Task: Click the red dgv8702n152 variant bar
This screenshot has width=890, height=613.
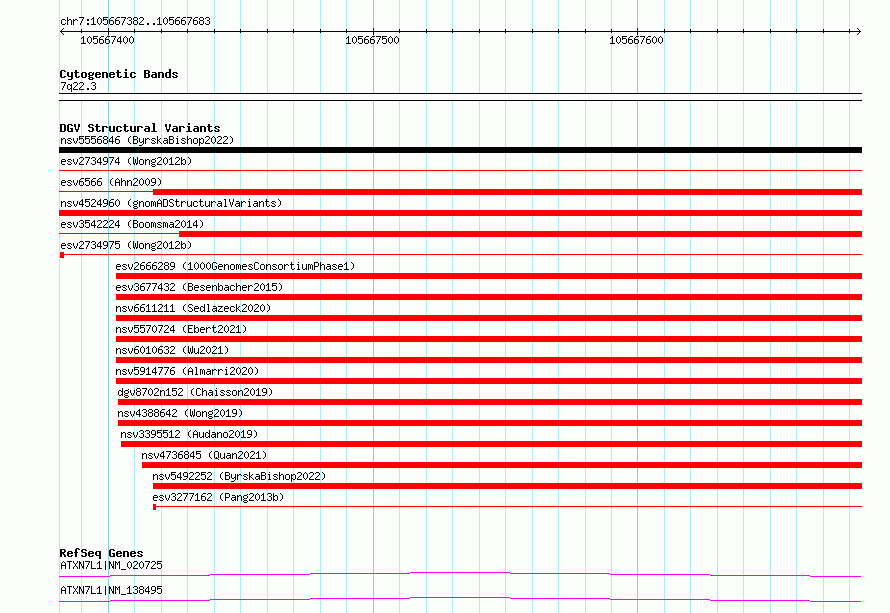Action: [x=490, y=402]
